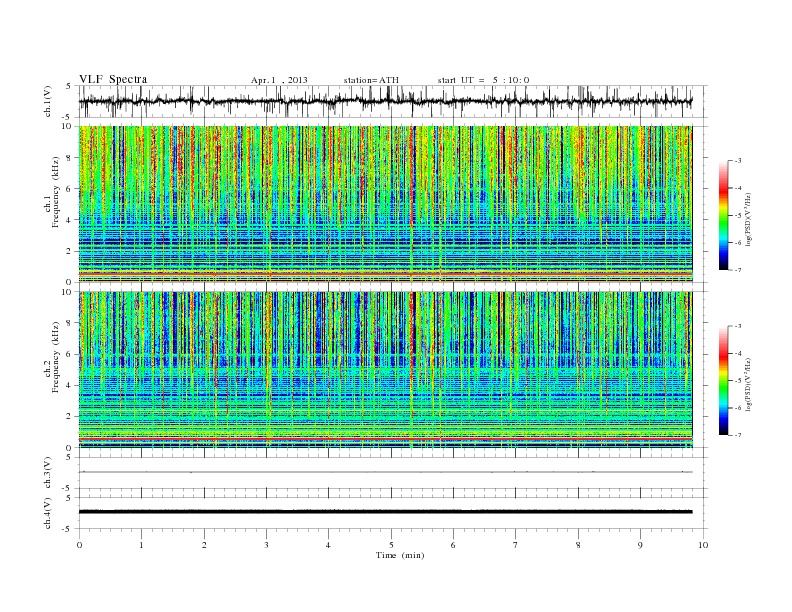Click the "4" tick on the time axis
This screenshot has height=612, width=792.
328,545
